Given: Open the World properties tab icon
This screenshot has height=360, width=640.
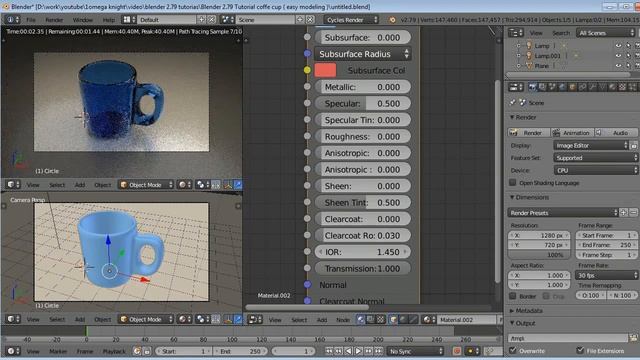Looking at the screenshot, I should click(x=562, y=87).
